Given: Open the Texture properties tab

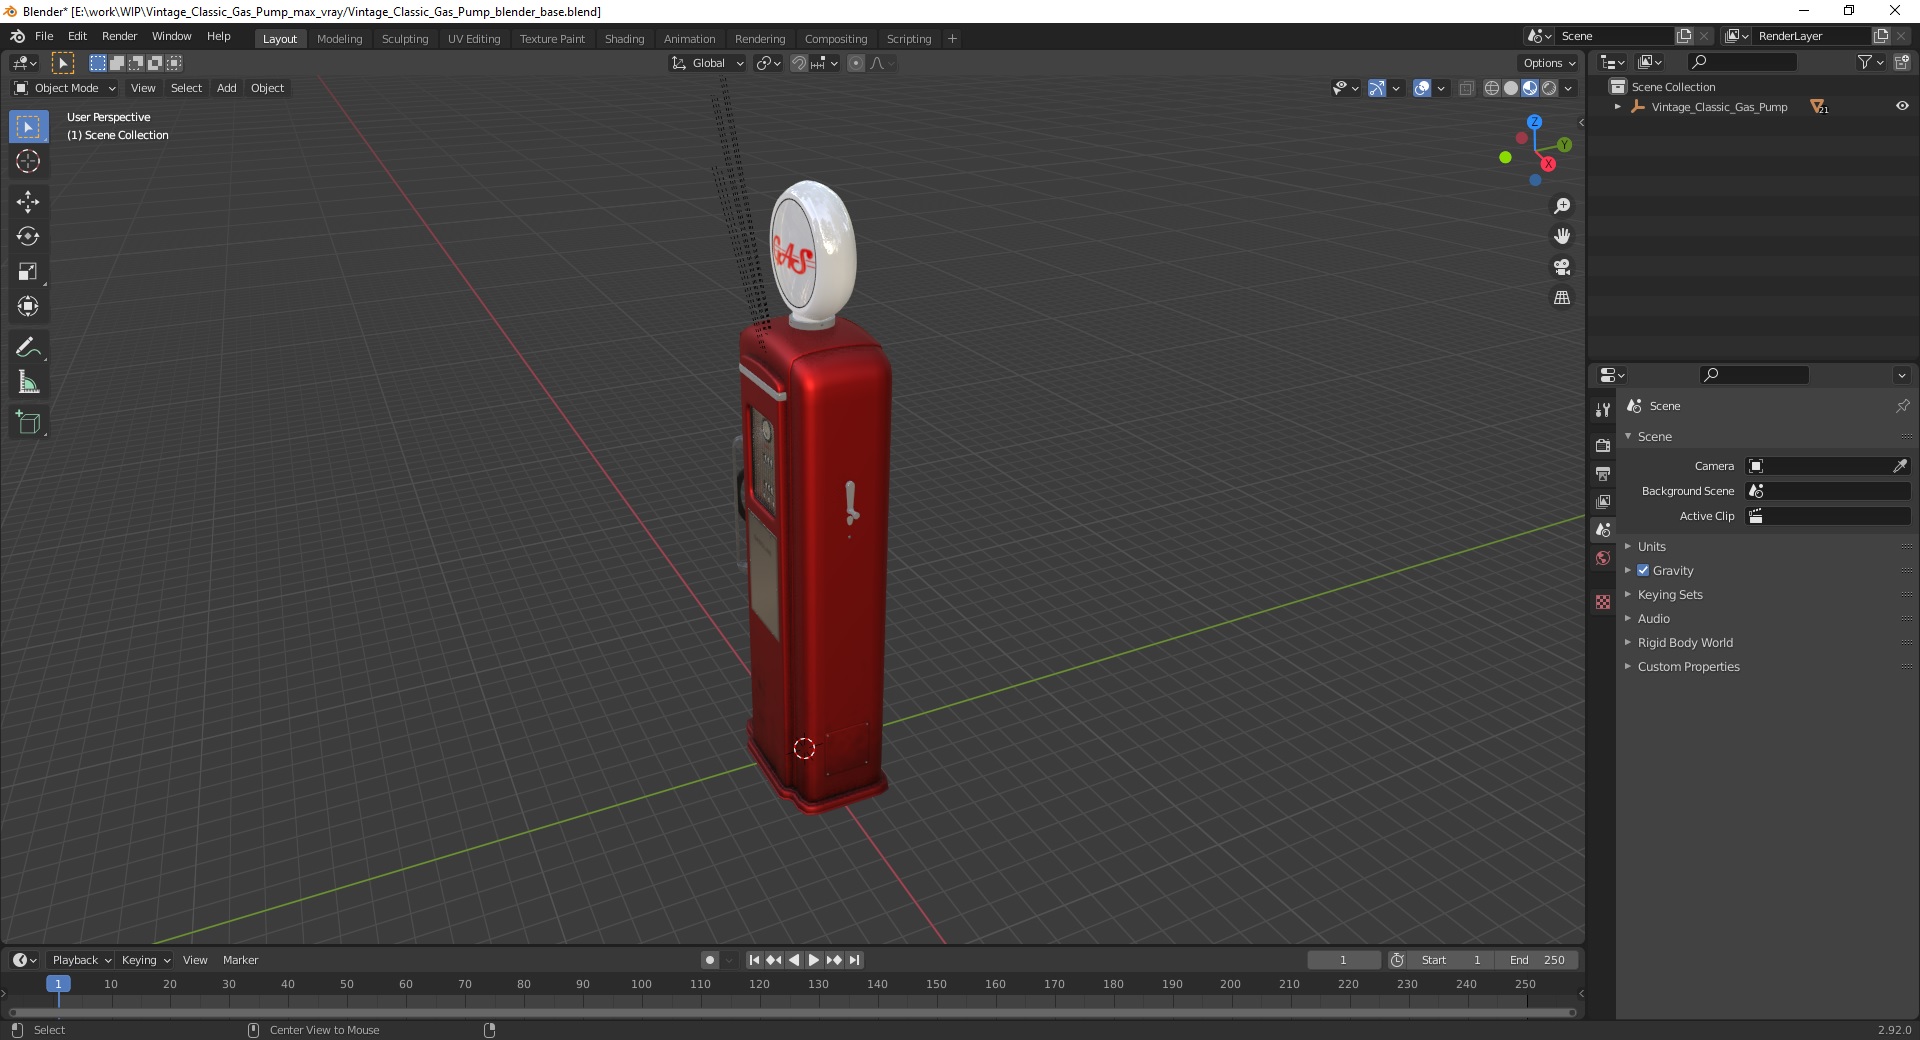Looking at the screenshot, I should [1603, 602].
